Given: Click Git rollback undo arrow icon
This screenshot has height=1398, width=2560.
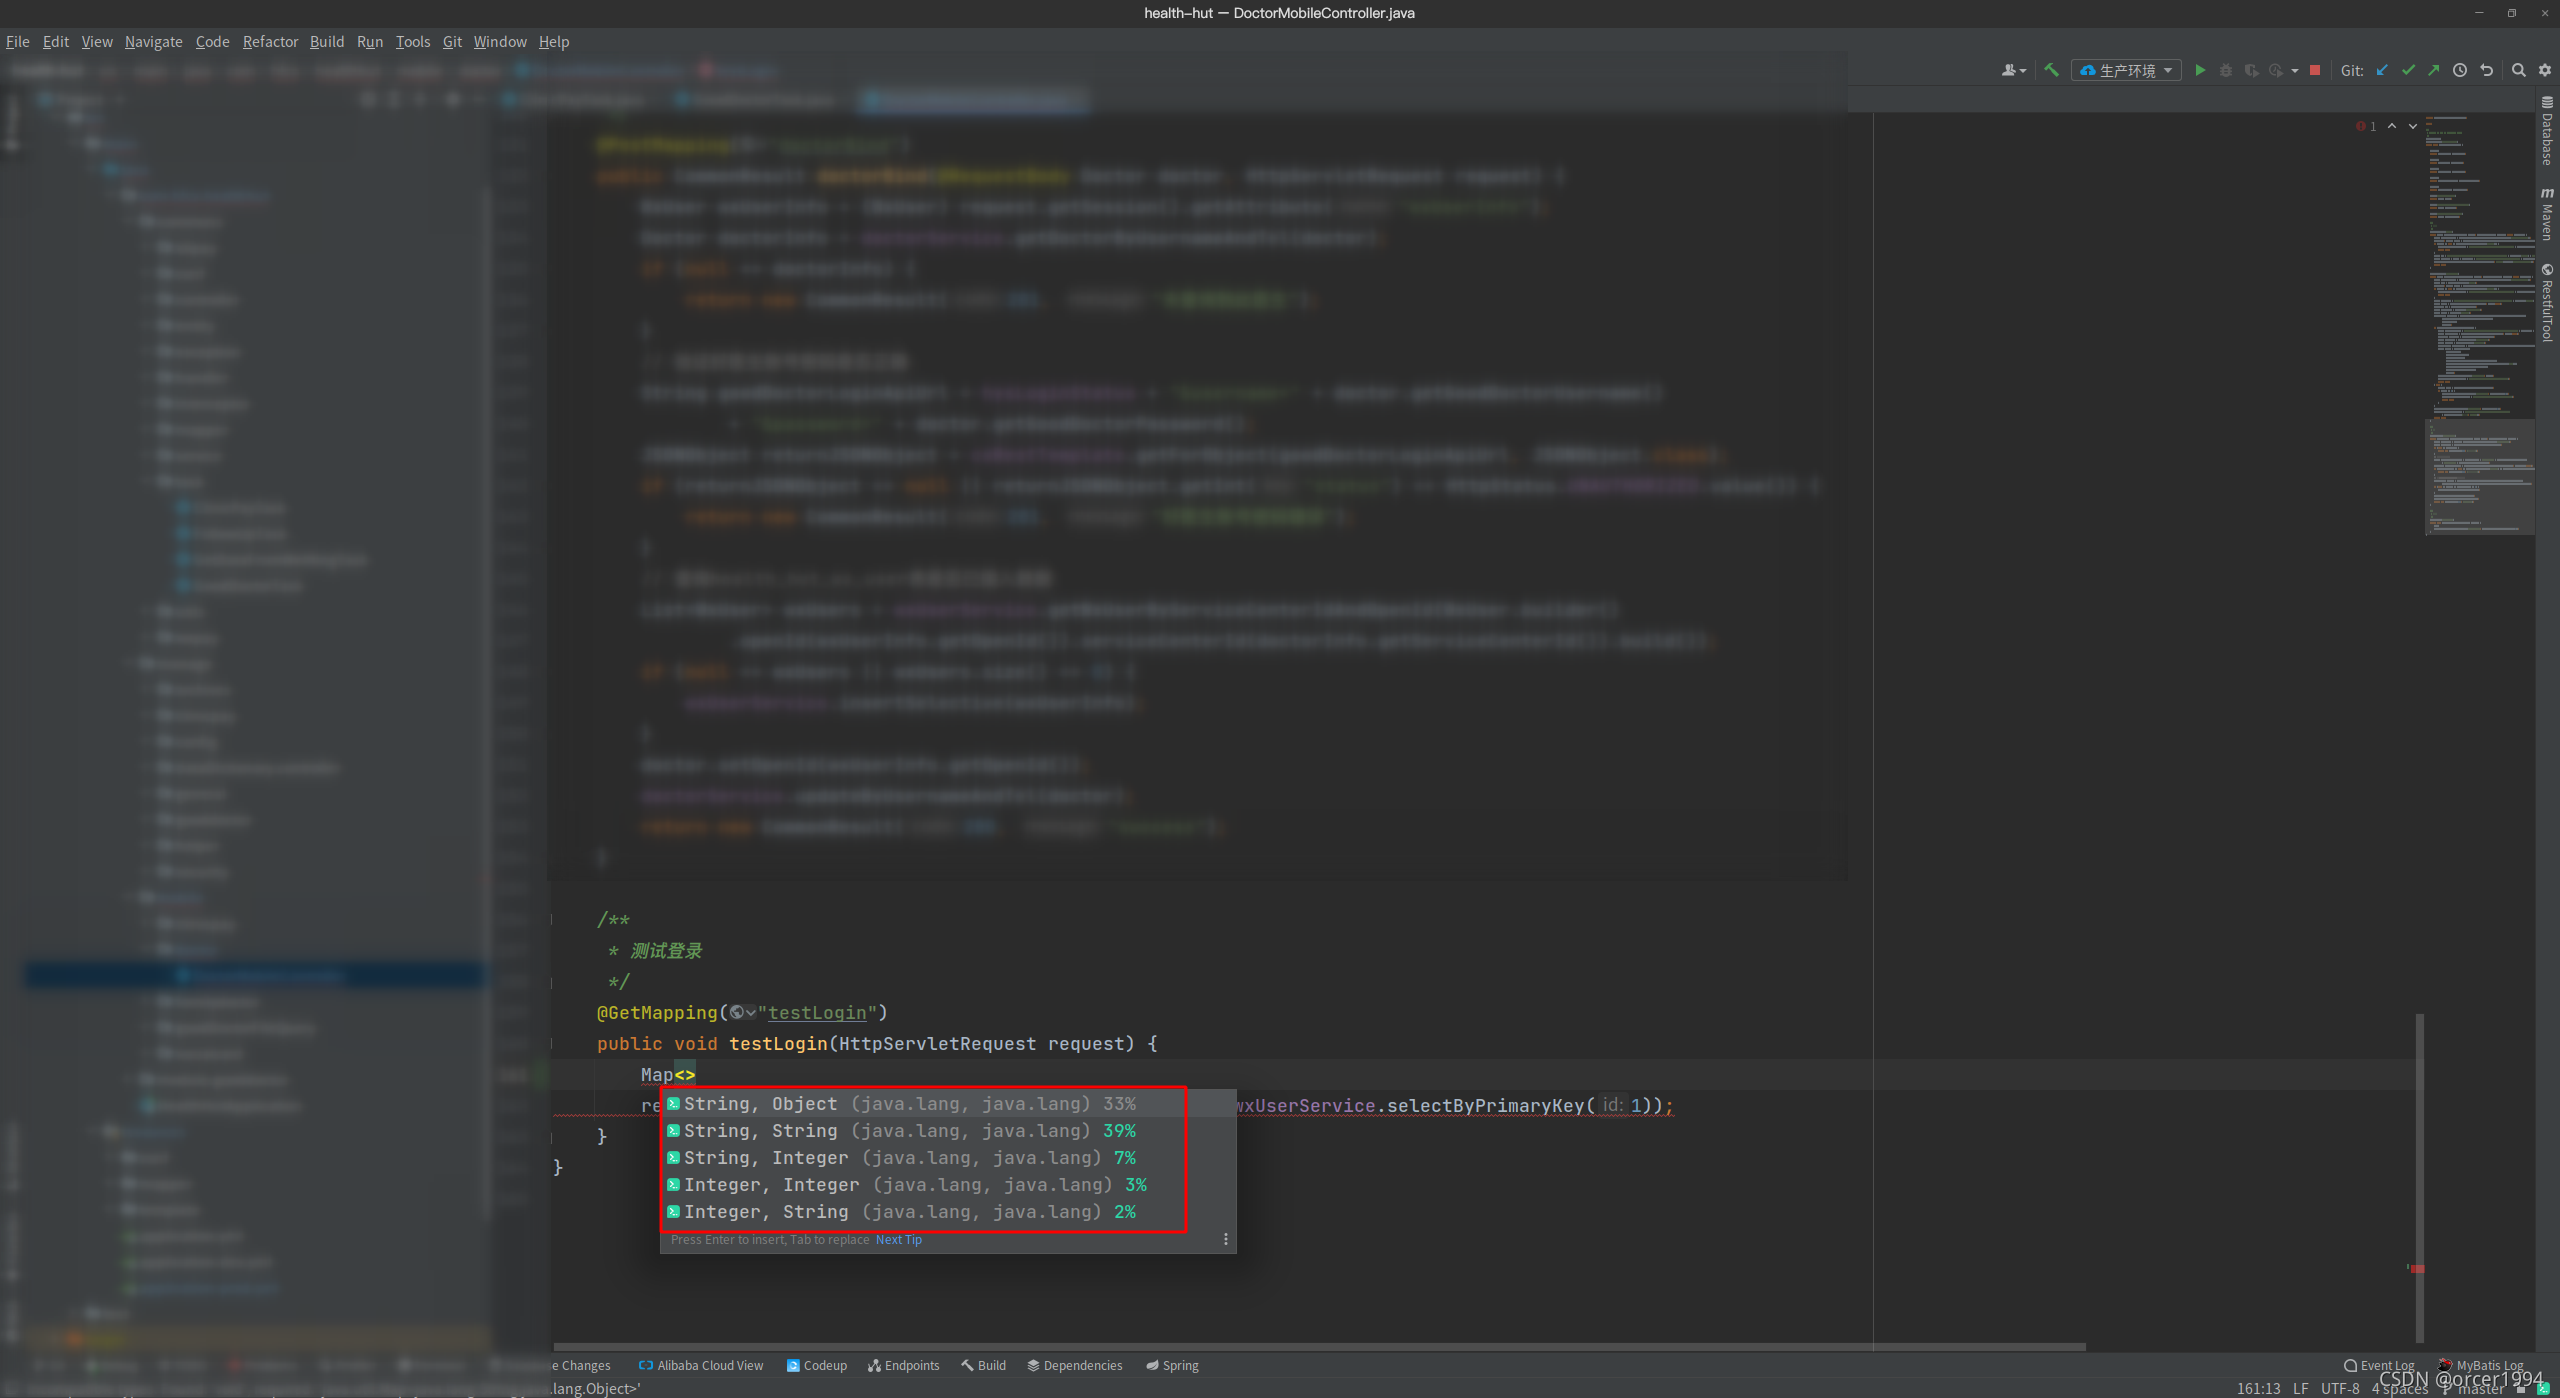Looking at the screenshot, I should tap(2487, 70).
